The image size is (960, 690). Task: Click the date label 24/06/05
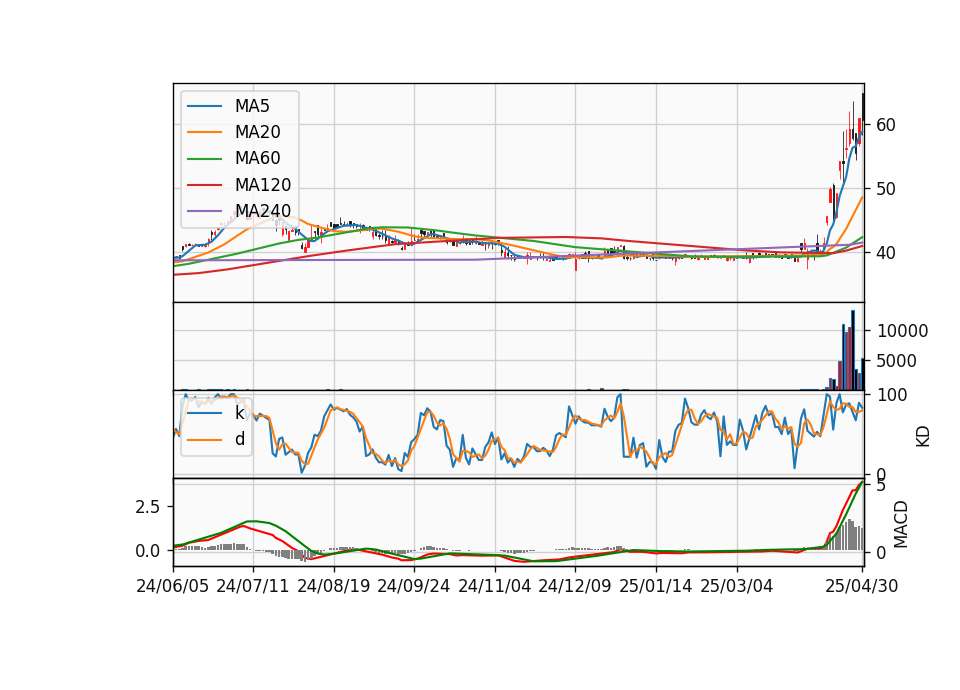coord(173,586)
